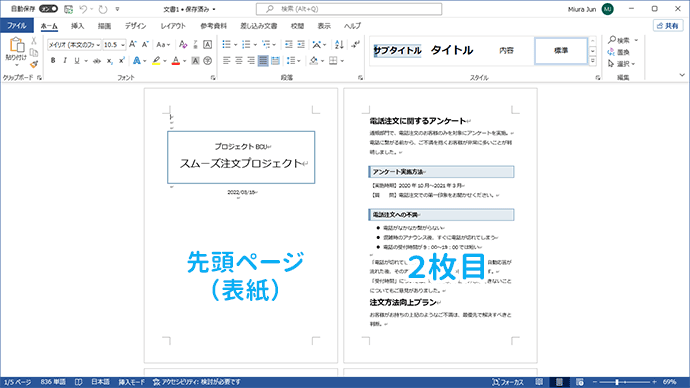The image size is (690, 388).
Task: Toggle italic formatting
Action: point(65,61)
